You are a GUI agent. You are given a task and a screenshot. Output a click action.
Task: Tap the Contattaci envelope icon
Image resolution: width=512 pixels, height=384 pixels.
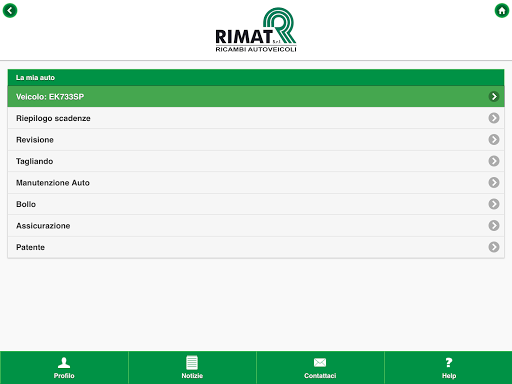[320, 362]
